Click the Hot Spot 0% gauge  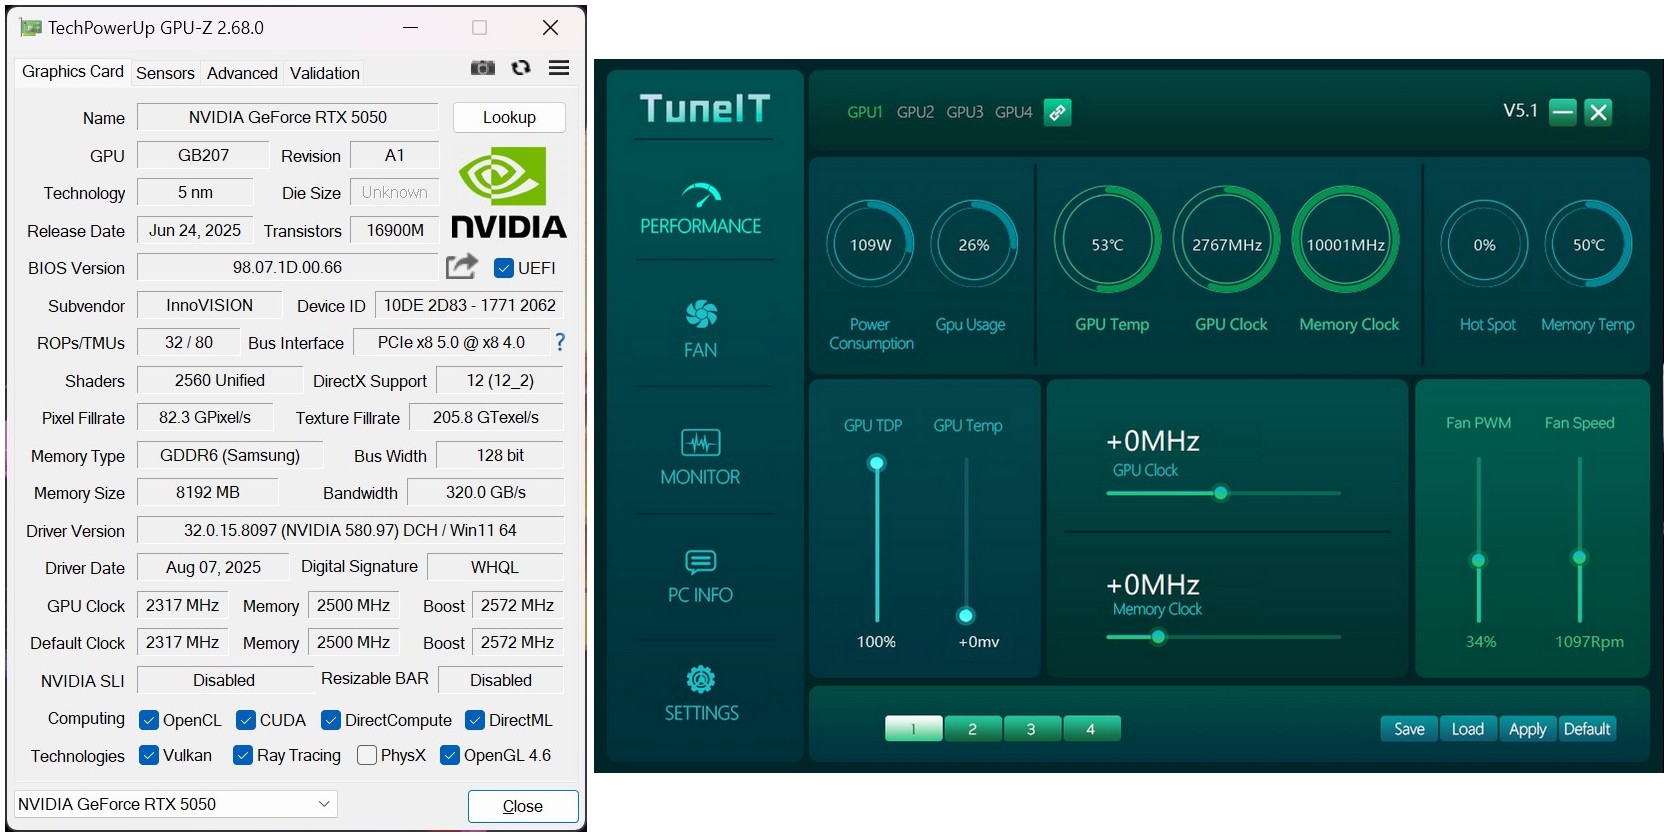[1484, 244]
